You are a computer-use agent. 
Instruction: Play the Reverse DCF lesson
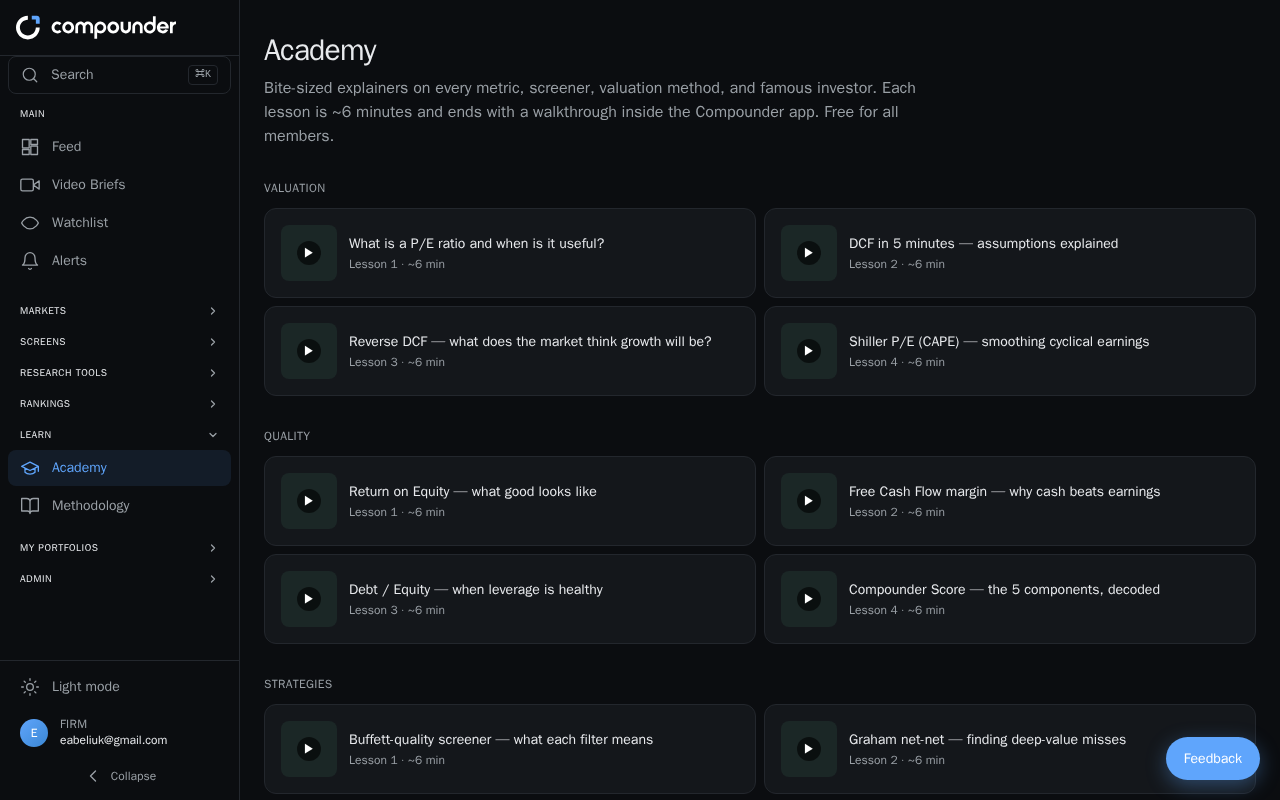click(309, 351)
